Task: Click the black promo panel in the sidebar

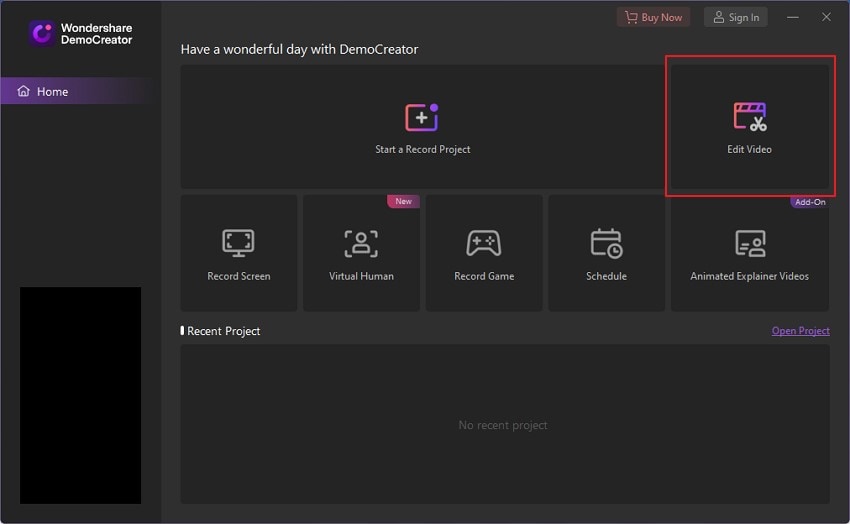Action: 80,395
